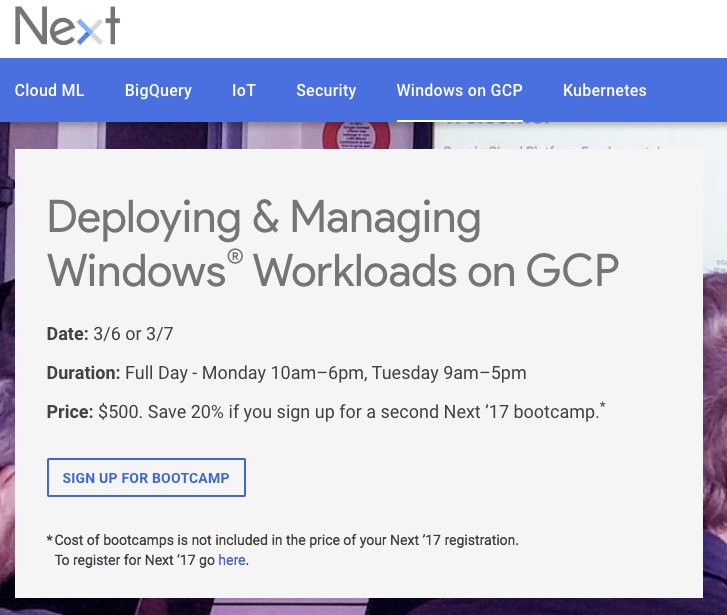Image resolution: width=727 pixels, height=615 pixels.
Task: Select the Windows on GCP tab
Action: [x=459, y=90]
